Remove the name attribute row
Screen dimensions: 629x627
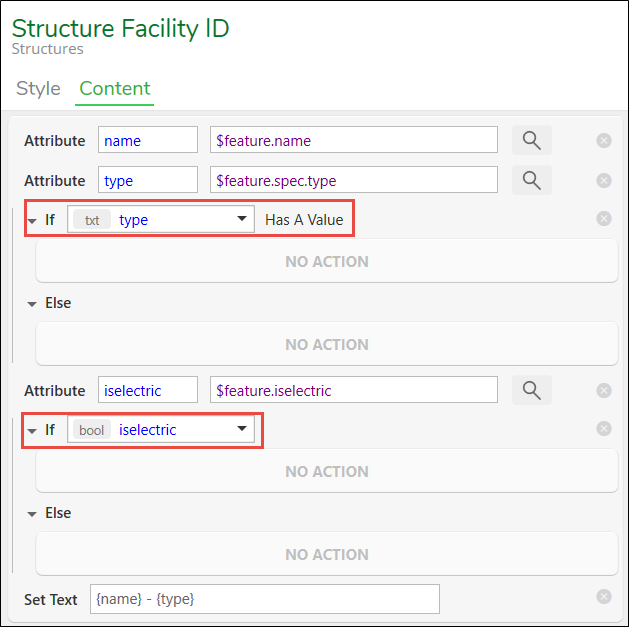(604, 140)
